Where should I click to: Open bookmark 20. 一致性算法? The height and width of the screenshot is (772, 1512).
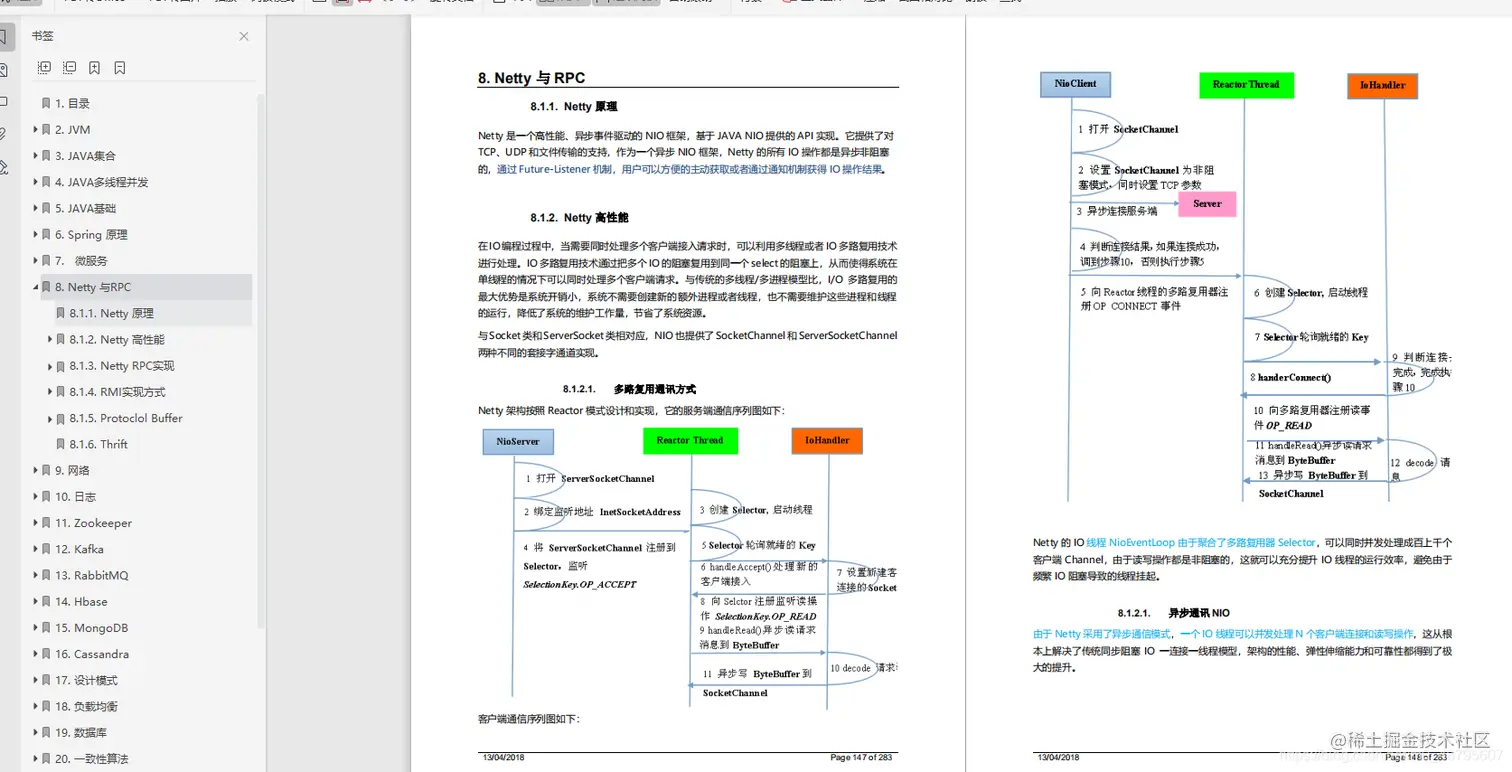click(92, 759)
